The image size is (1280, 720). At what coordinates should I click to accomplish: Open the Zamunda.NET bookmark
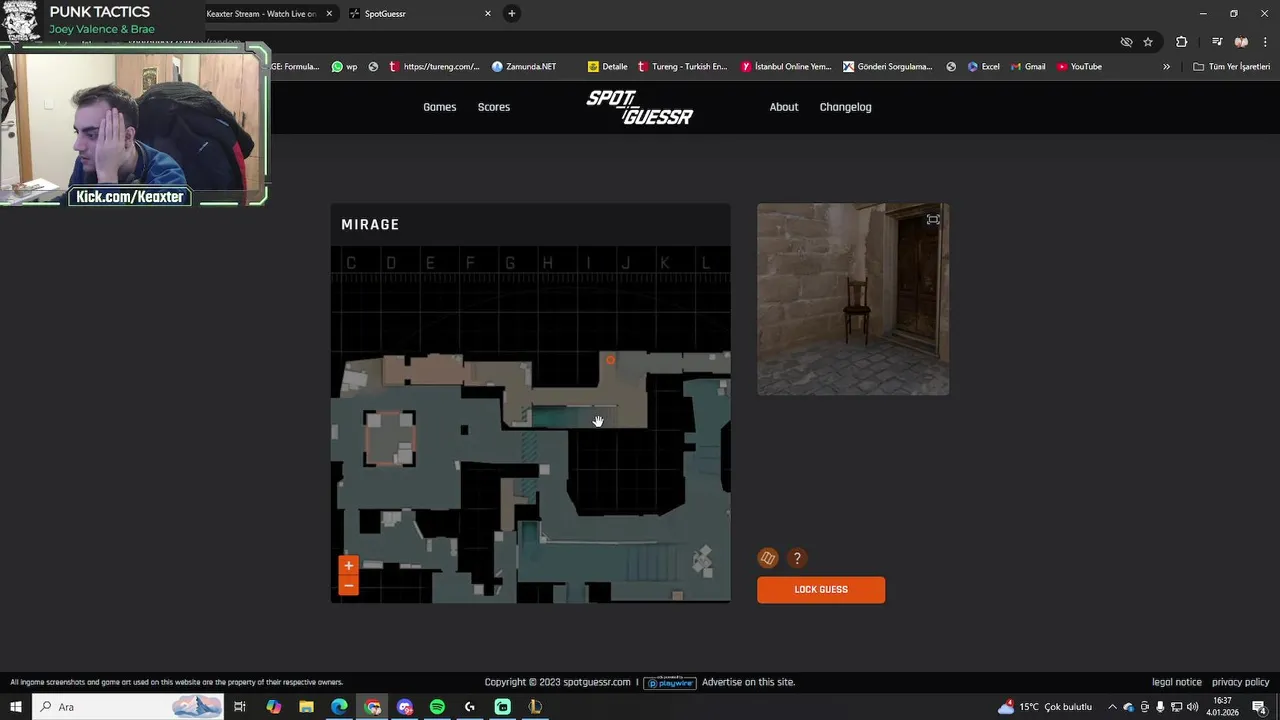pos(524,67)
